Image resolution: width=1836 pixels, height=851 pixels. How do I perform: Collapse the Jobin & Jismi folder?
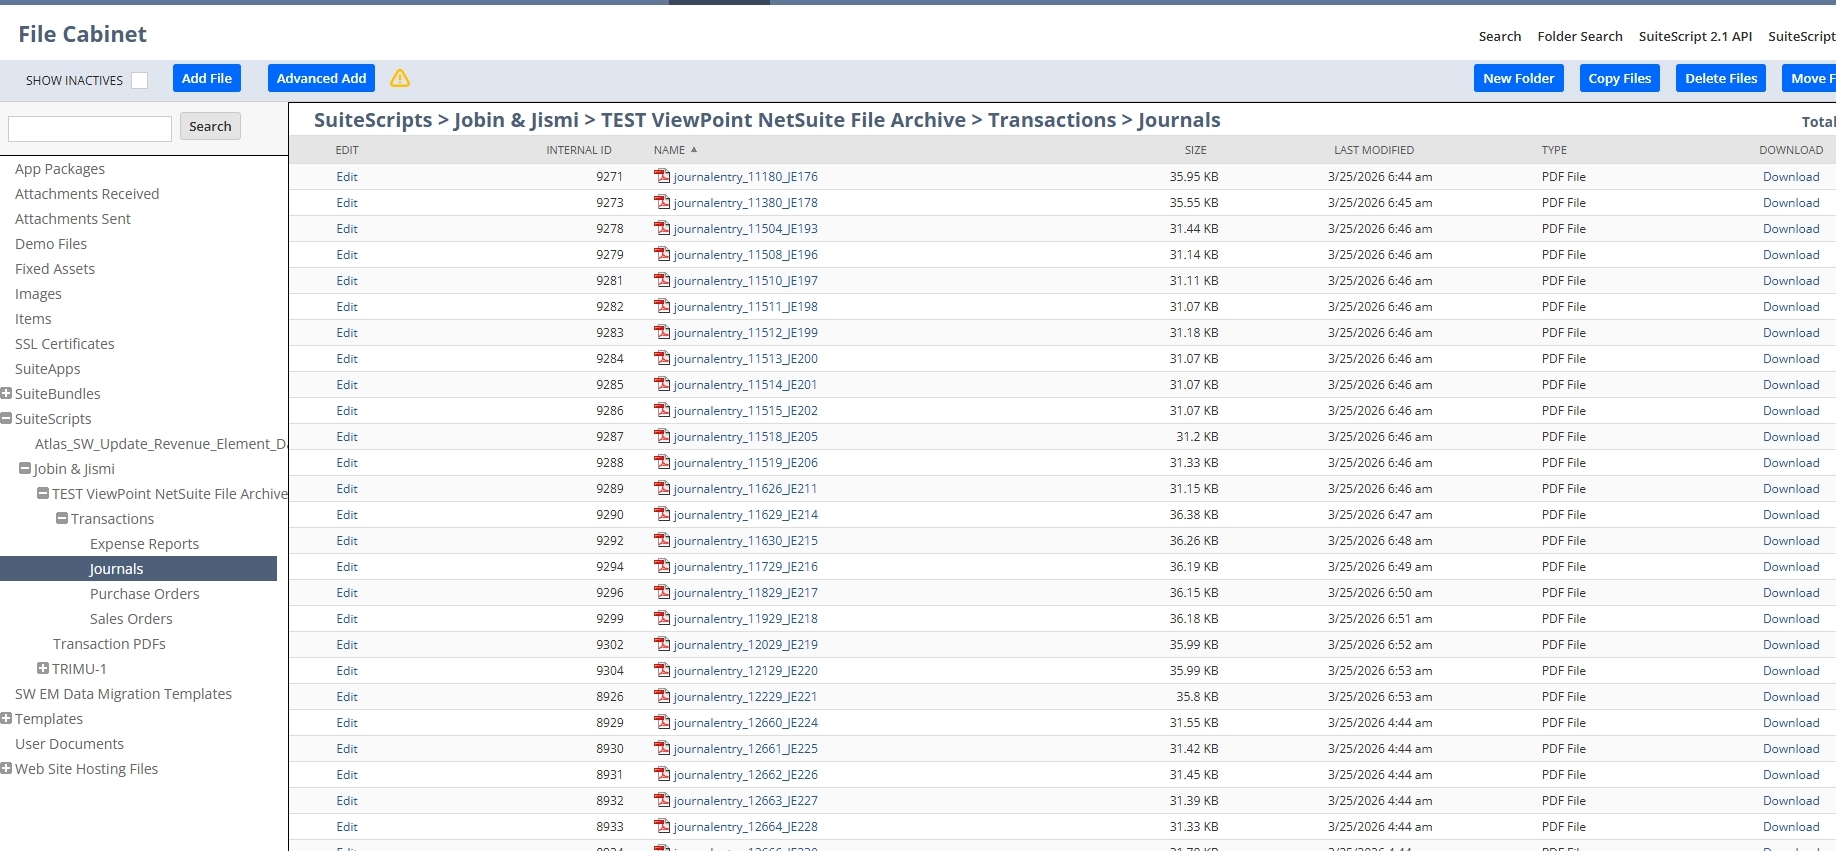[25, 468]
